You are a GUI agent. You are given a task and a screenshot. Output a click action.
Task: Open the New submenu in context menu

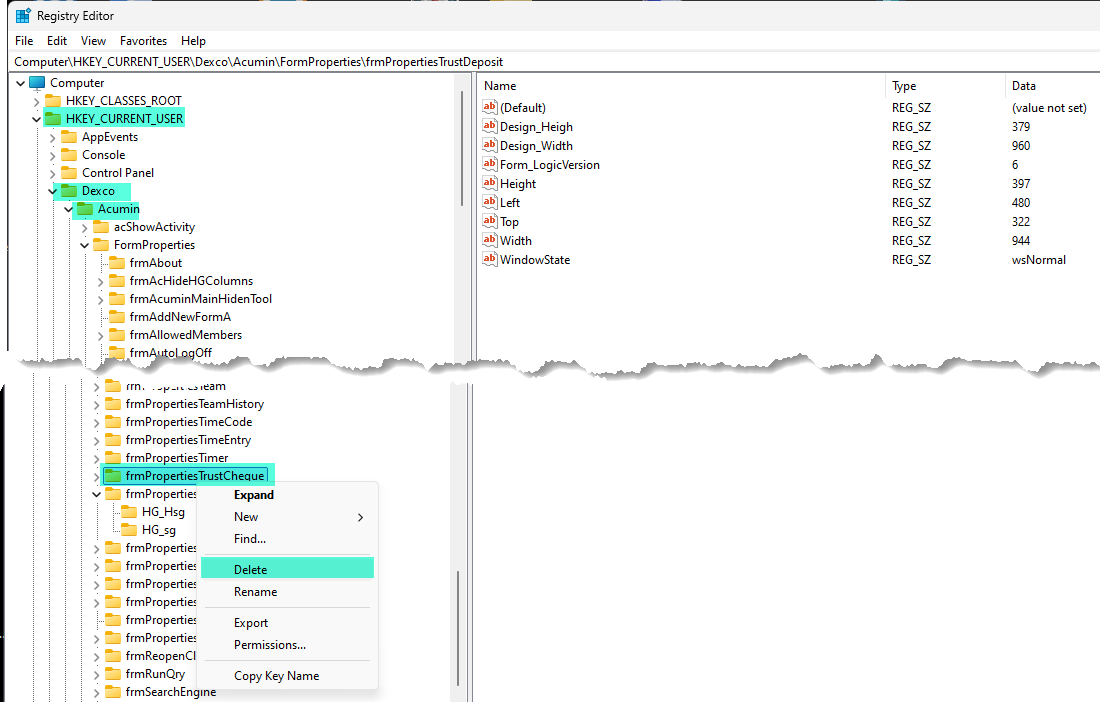click(x=288, y=517)
